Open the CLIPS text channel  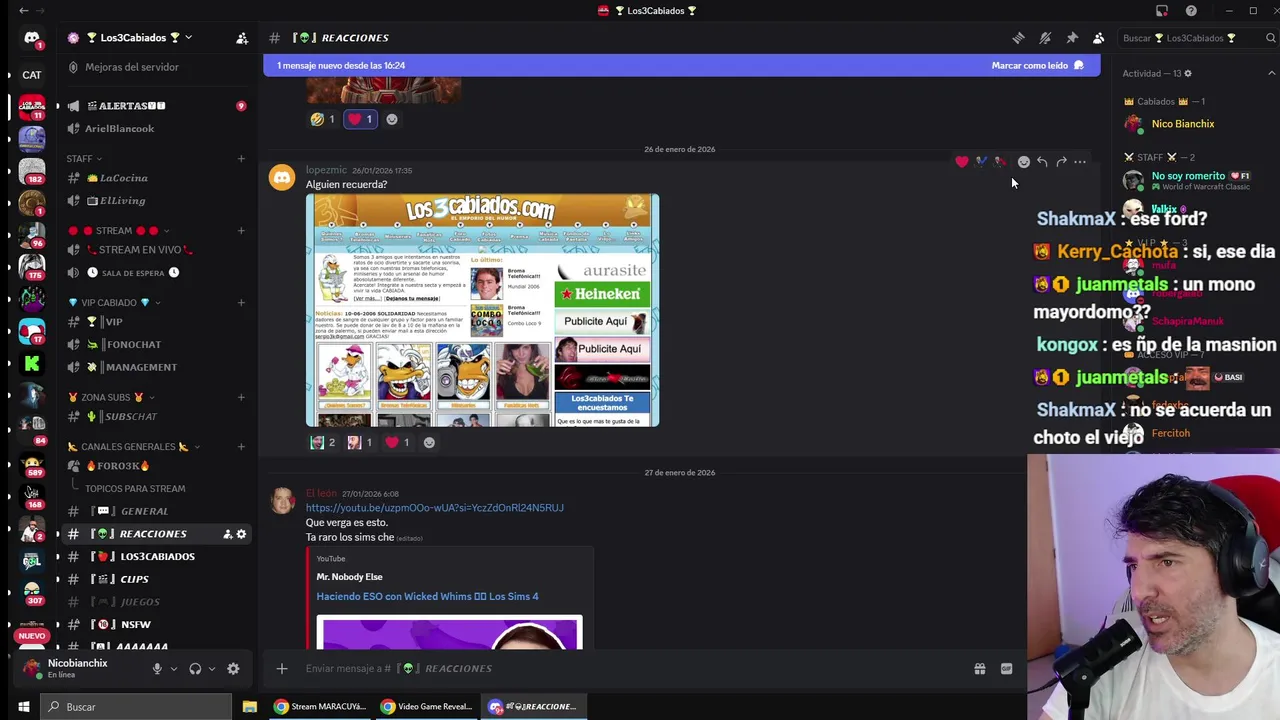[x=155, y=579]
